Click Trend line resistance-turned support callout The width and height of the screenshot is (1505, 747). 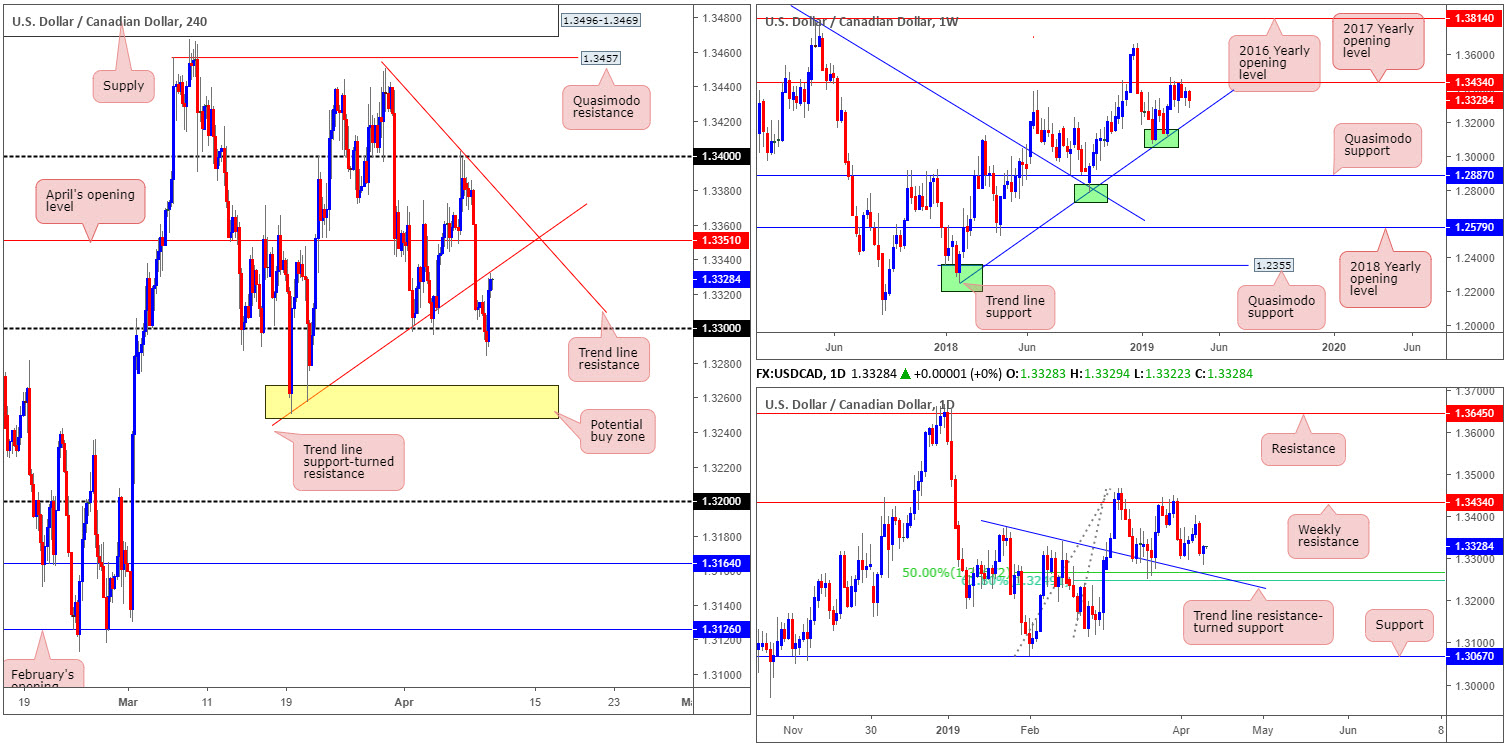(1258, 623)
